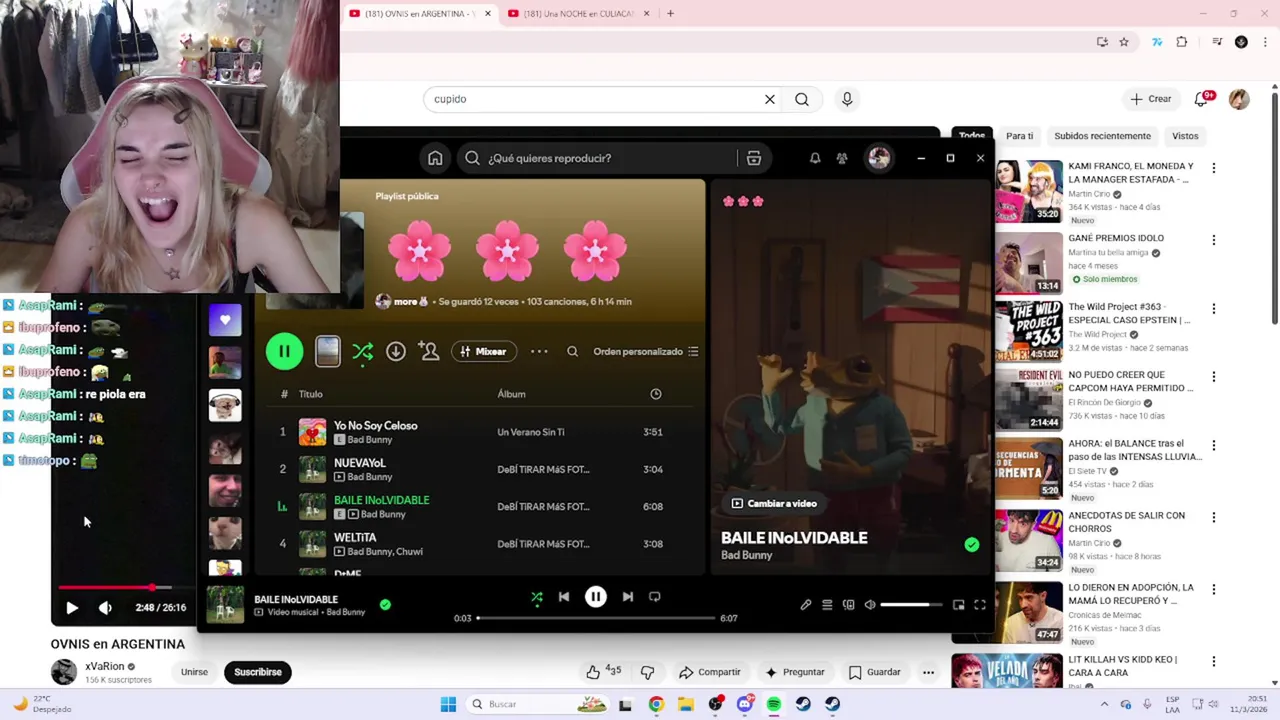Bookmark this page with star icon
Screen dimensions: 1280x720
click(1124, 42)
